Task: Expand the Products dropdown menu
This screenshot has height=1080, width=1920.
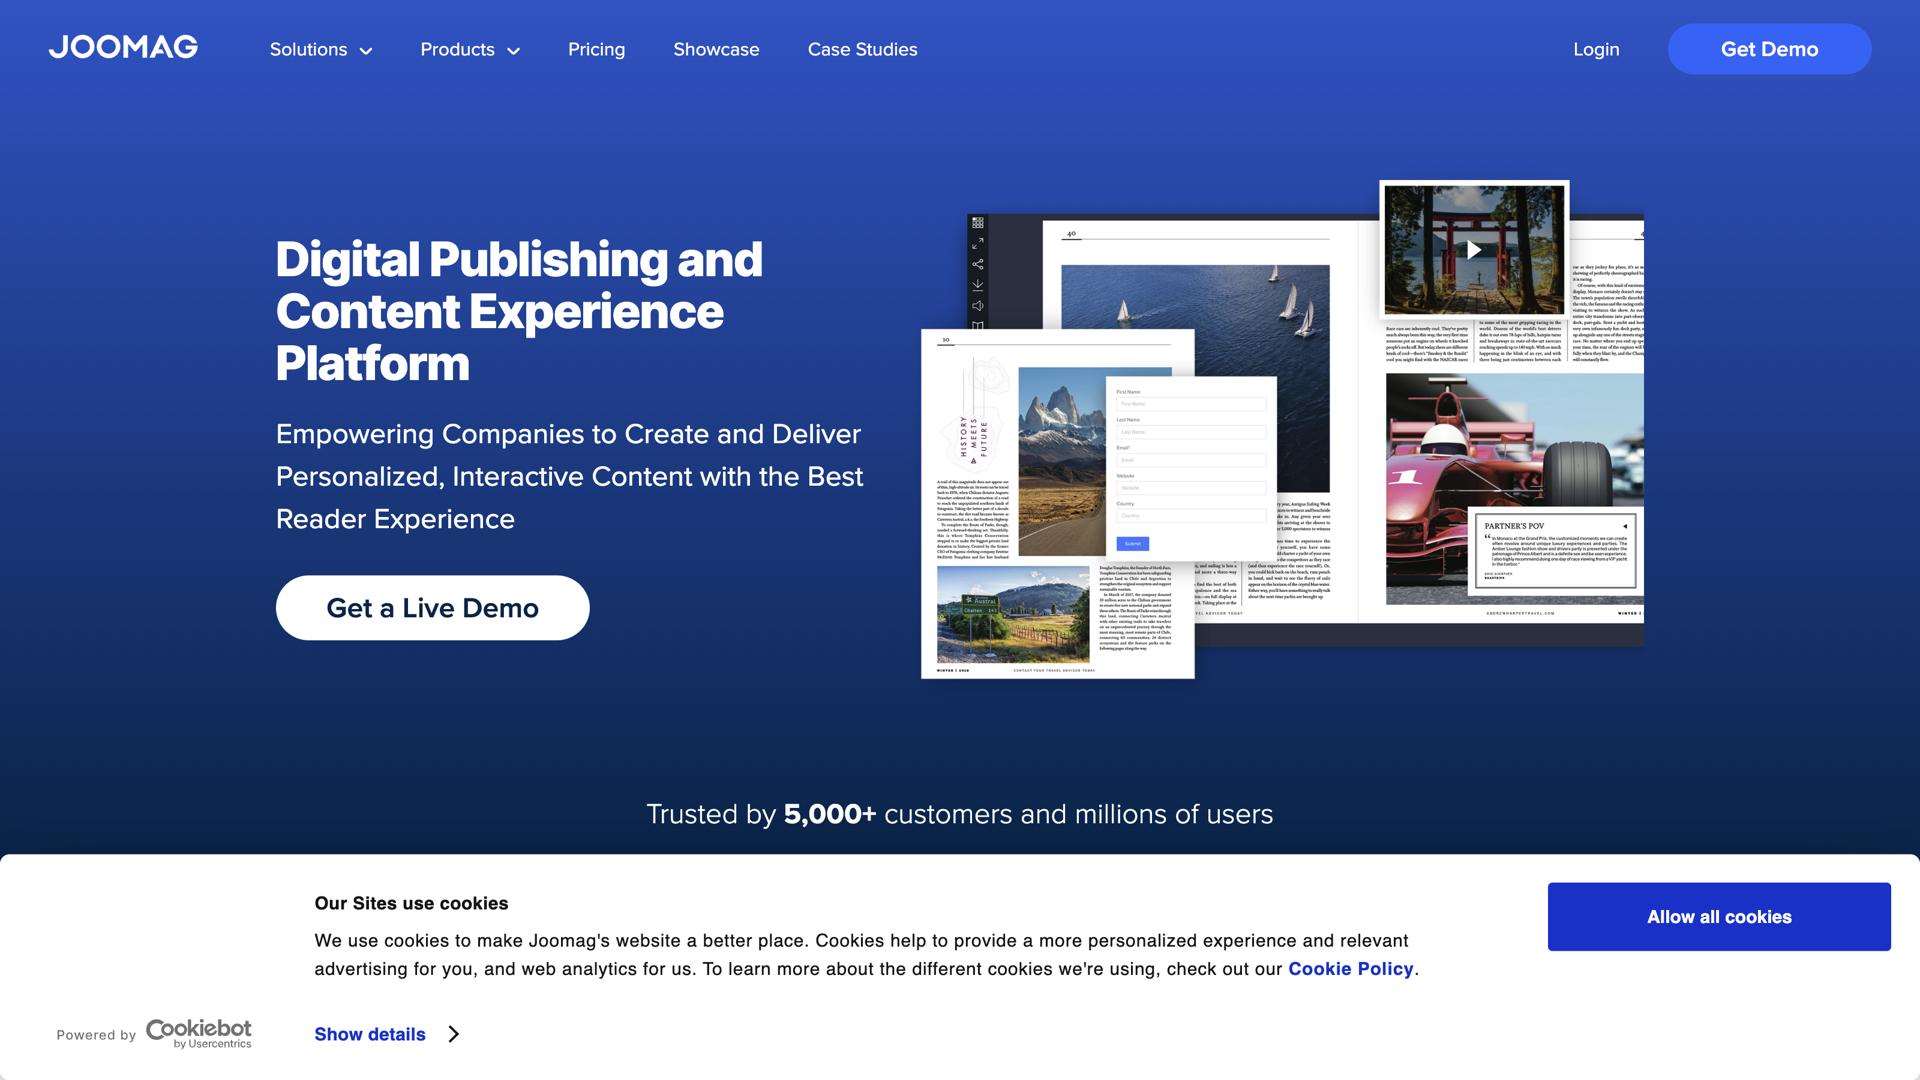Action: point(470,50)
